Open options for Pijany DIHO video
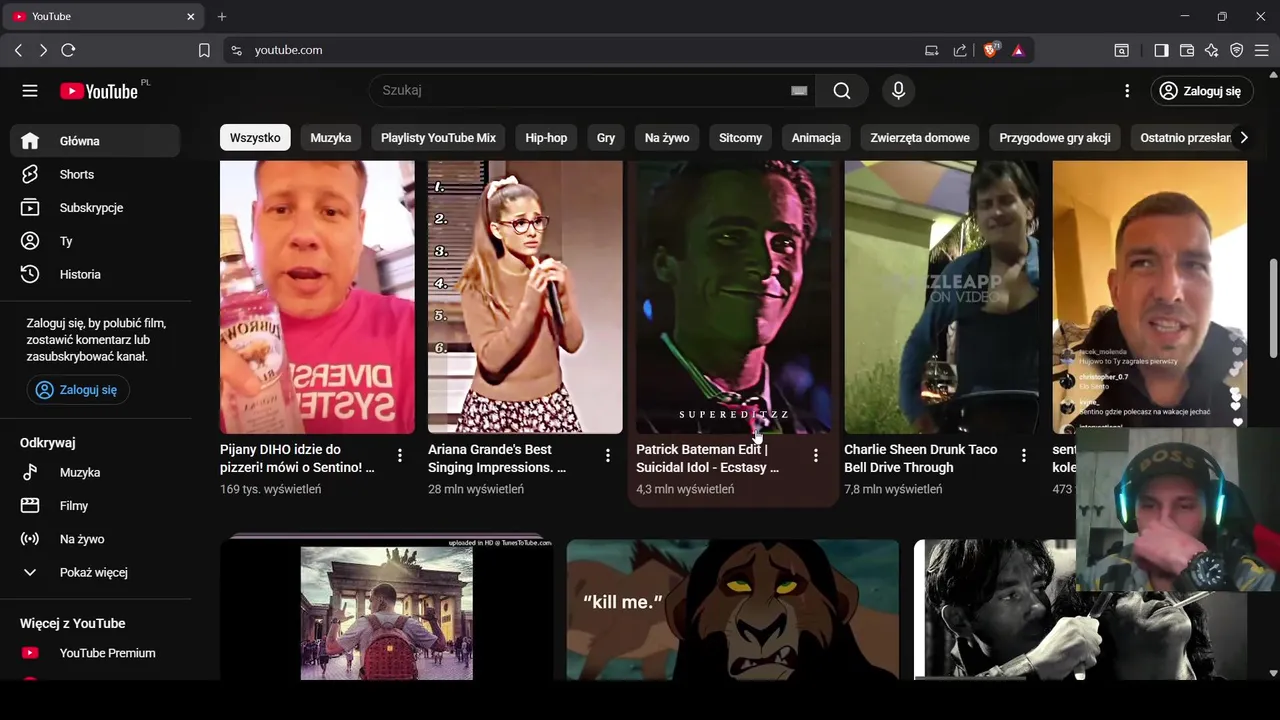Screen dimensions: 1280x720 pos(399,455)
